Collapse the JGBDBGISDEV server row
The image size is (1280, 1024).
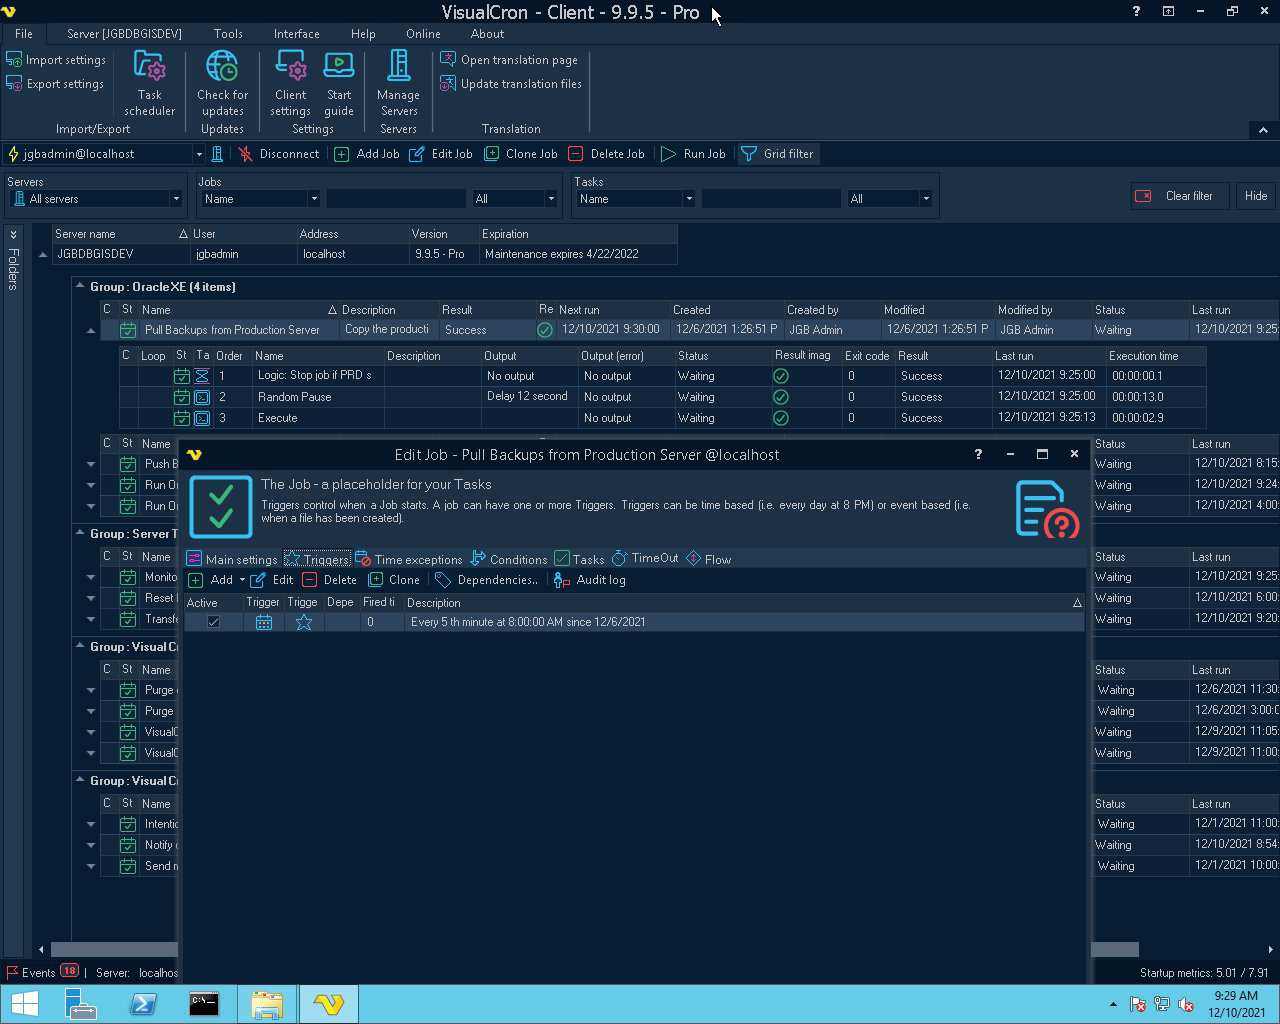[43, 255]
